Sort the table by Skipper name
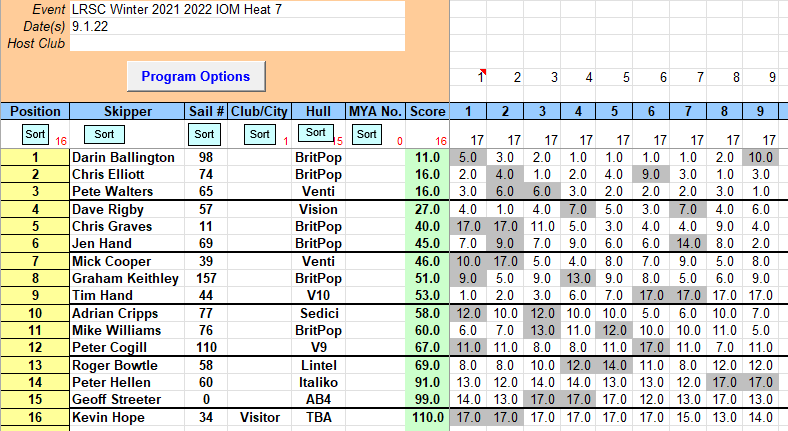This screenshot has height=431, width=788. (x=104, y=134)
